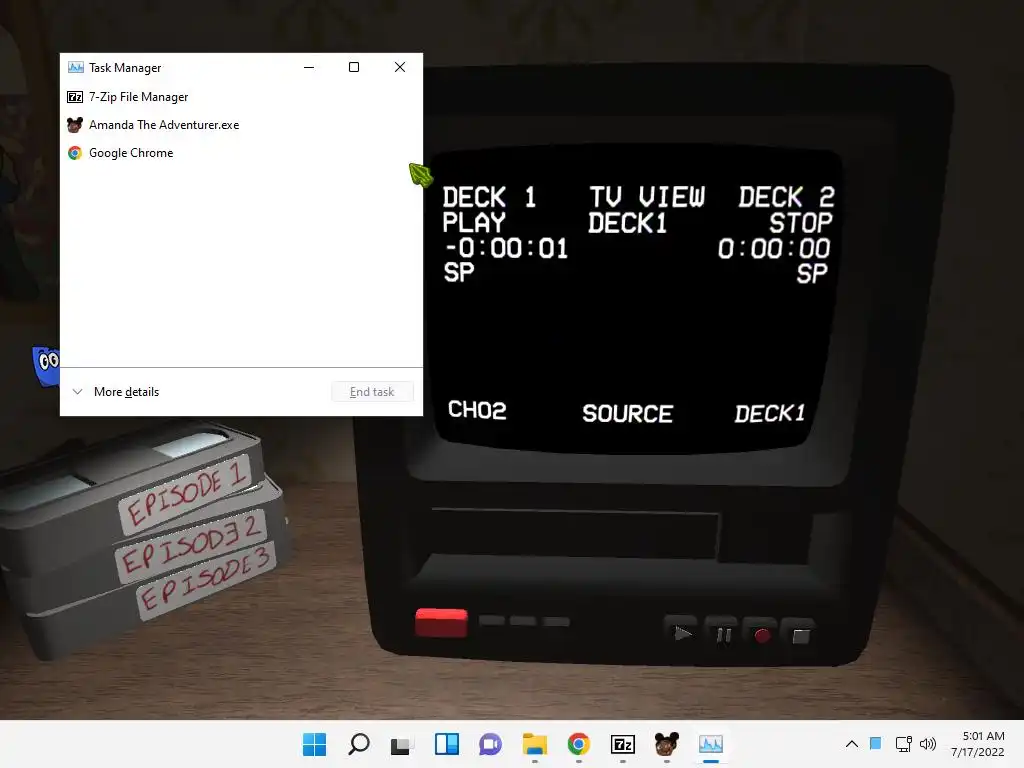Open volume control from system tray
Viewport: 1024px width, 768px height.
click(928, 743)
